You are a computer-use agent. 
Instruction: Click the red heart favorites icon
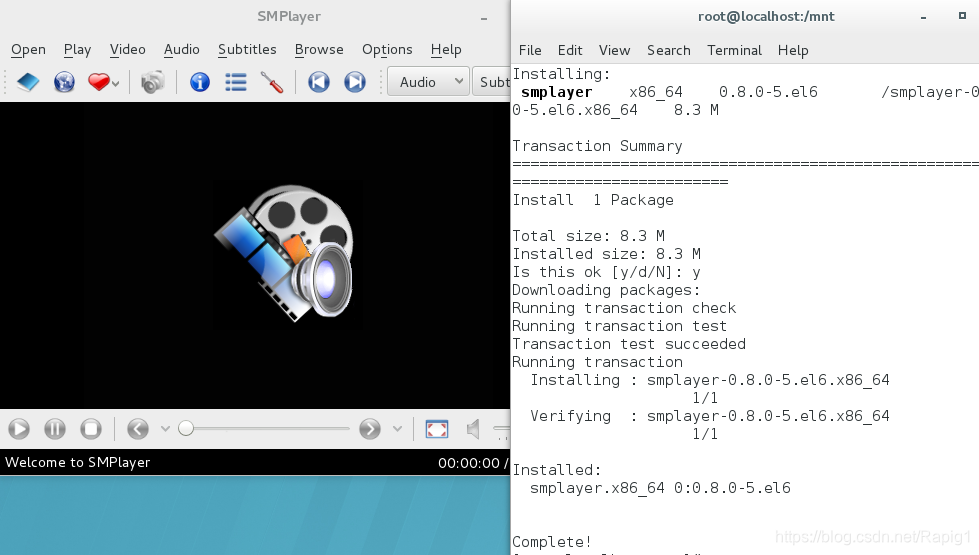(99, 82)
